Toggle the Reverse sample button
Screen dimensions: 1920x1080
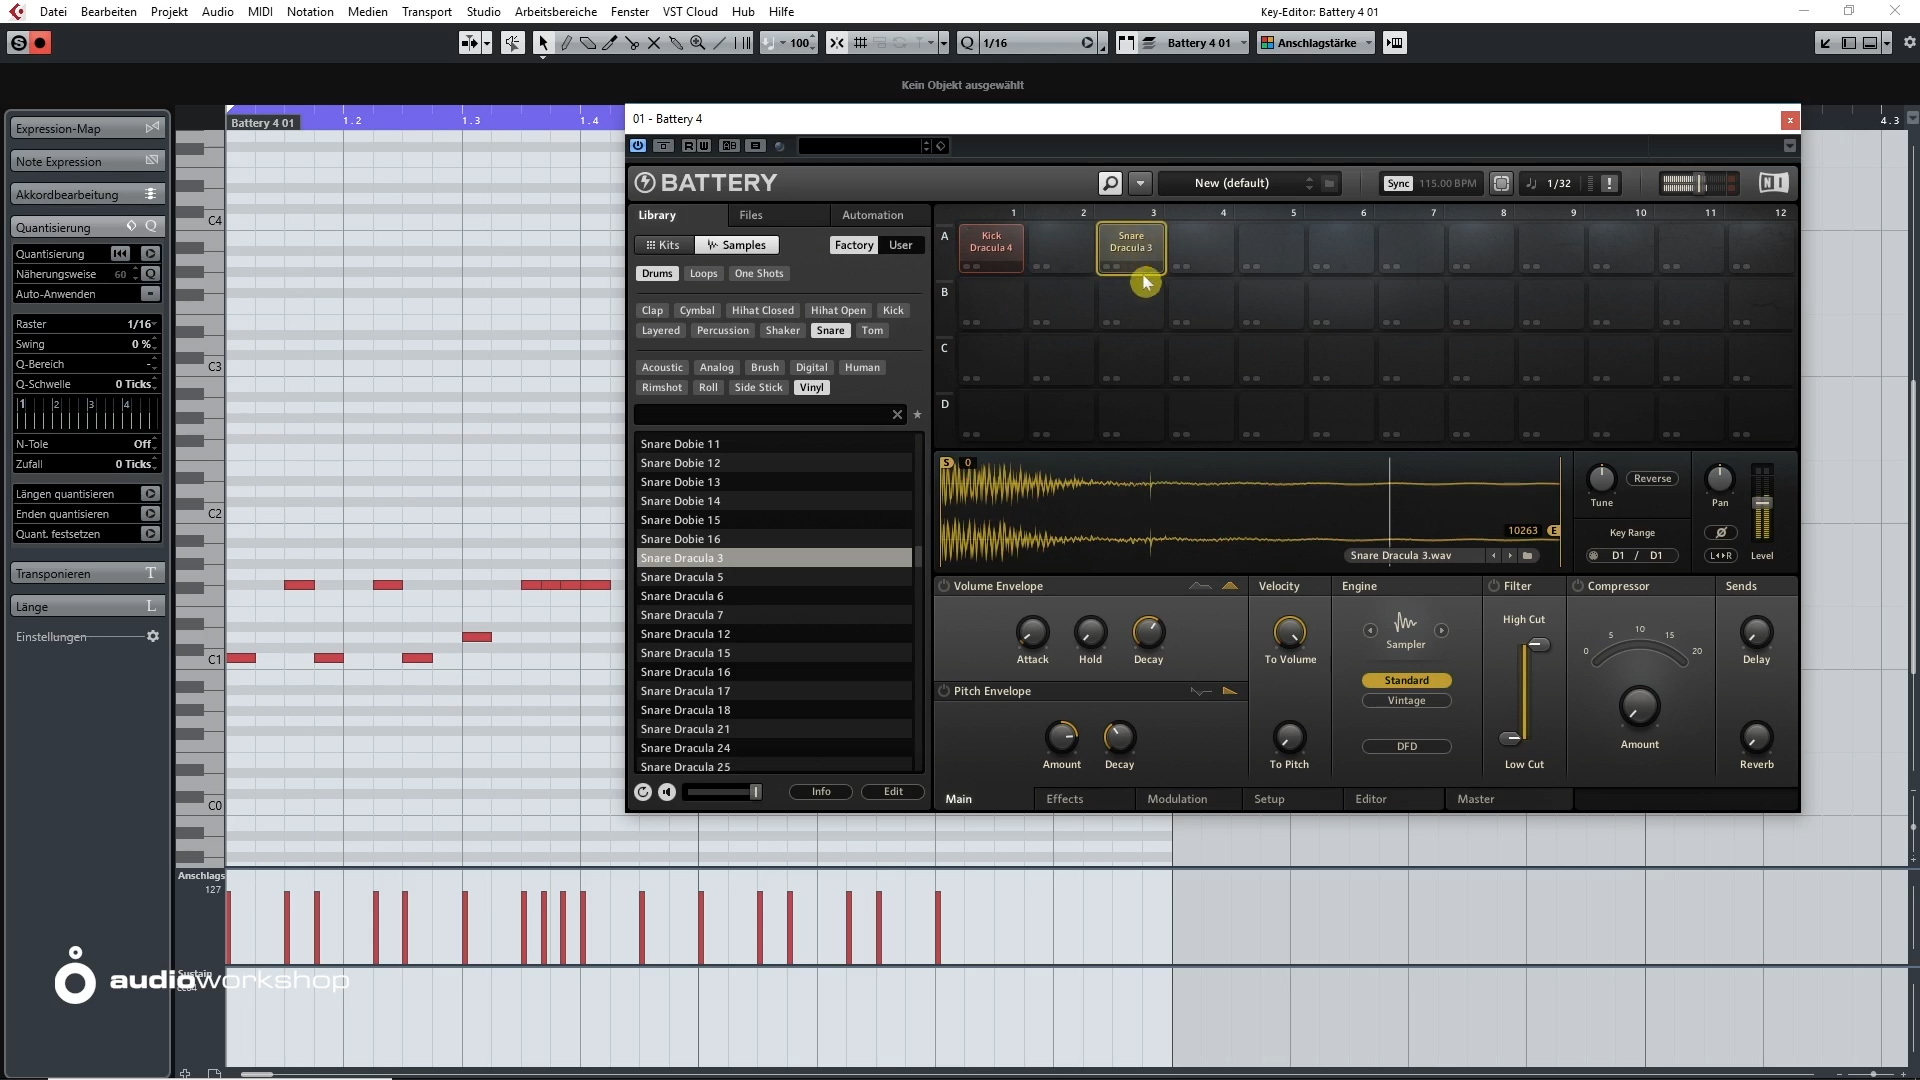(1652, 479)
